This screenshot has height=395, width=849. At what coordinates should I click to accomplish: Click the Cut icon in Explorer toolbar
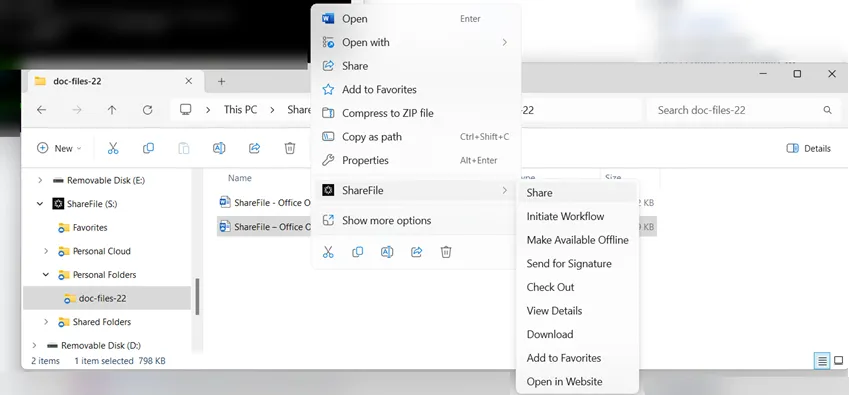(x=113, y=148)
